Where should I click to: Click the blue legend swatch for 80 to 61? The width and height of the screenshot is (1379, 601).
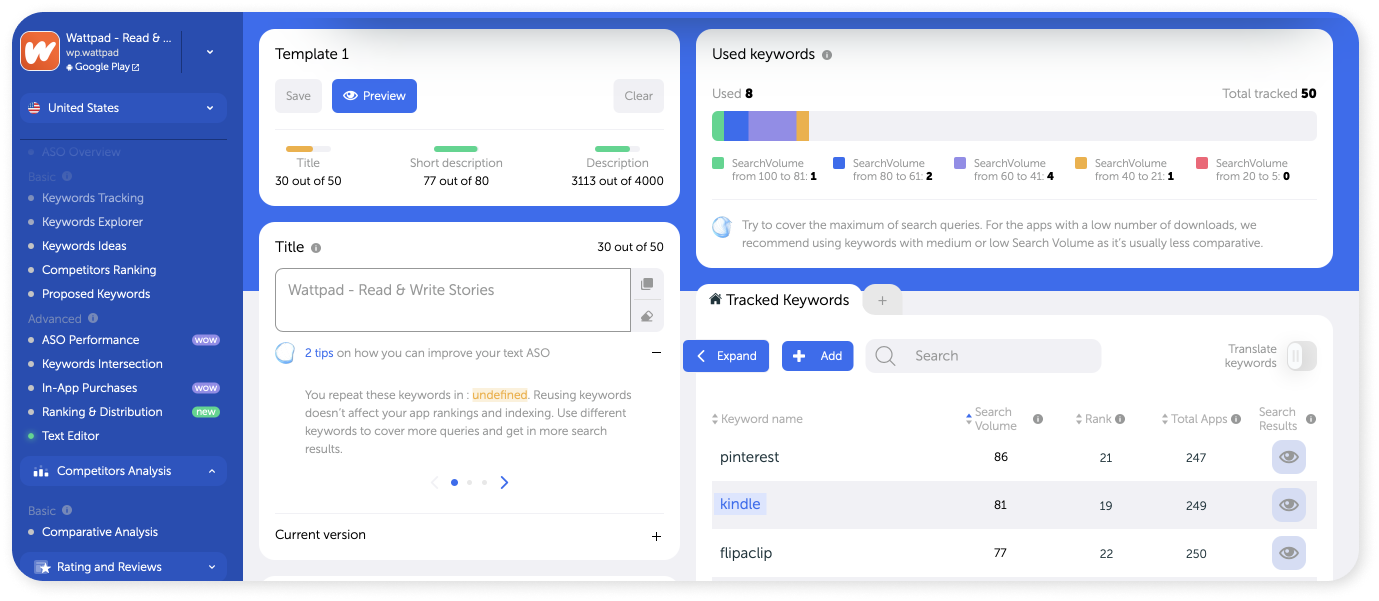[839, 163]
